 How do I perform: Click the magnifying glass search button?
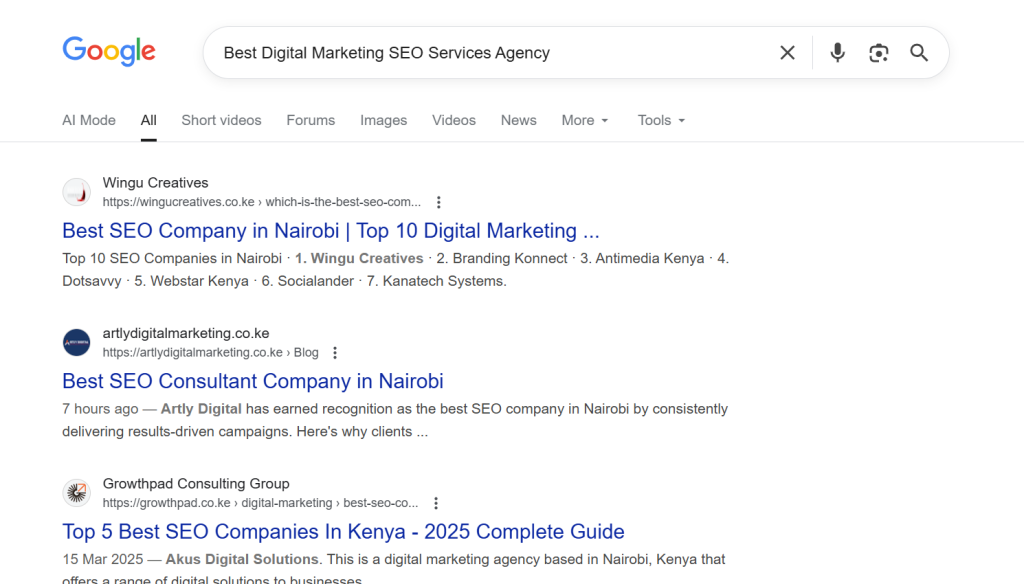[919, 53]
